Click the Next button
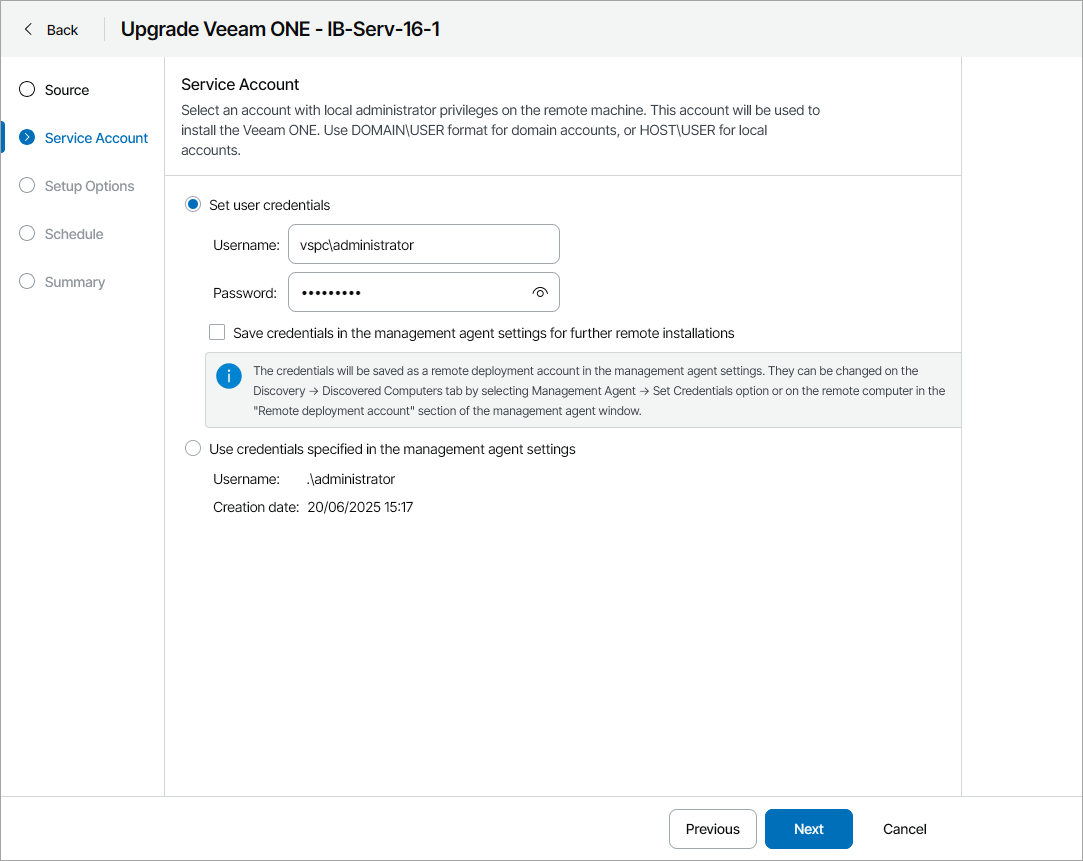The image size is (1083, 861). pyautogui.click(x=808, y=828)
